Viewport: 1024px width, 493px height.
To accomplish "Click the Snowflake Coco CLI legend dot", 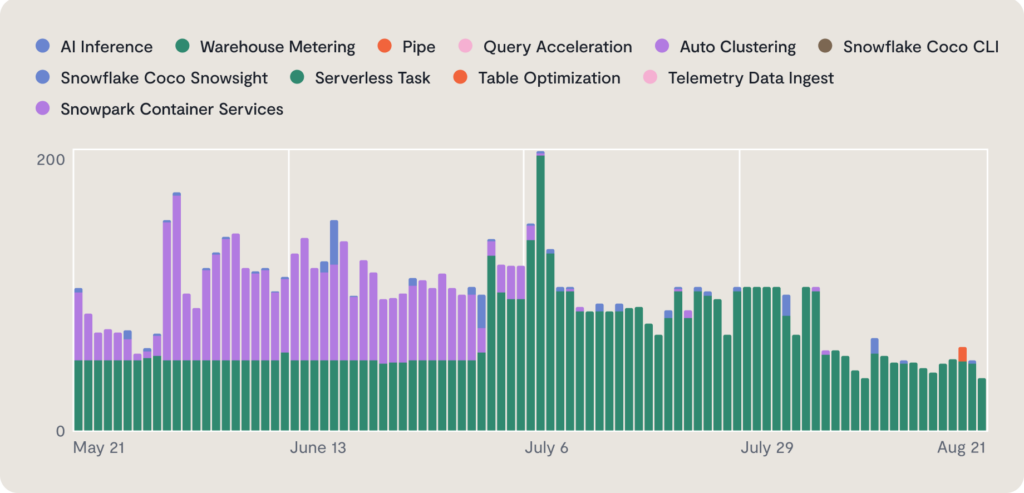I will (x=825, y=46).
